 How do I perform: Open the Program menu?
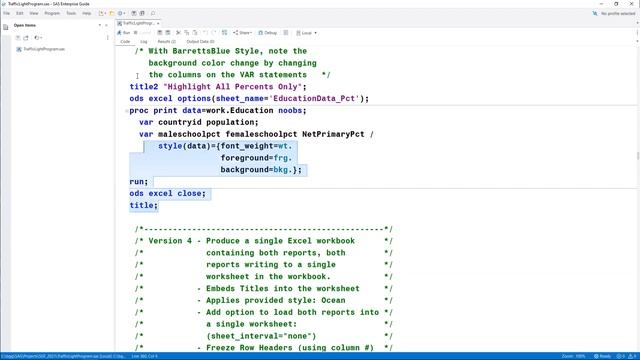click(52, 13)
